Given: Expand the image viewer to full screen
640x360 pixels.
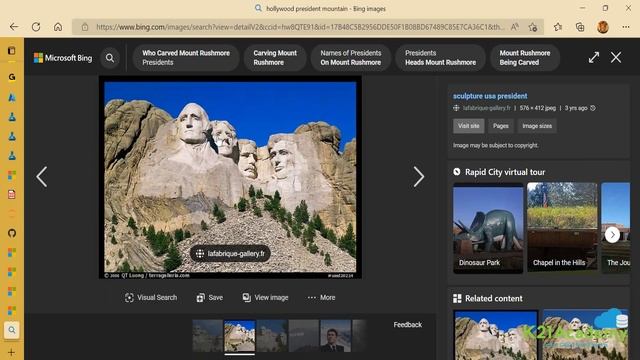Looking at the screenshot, I should point(594,58).
